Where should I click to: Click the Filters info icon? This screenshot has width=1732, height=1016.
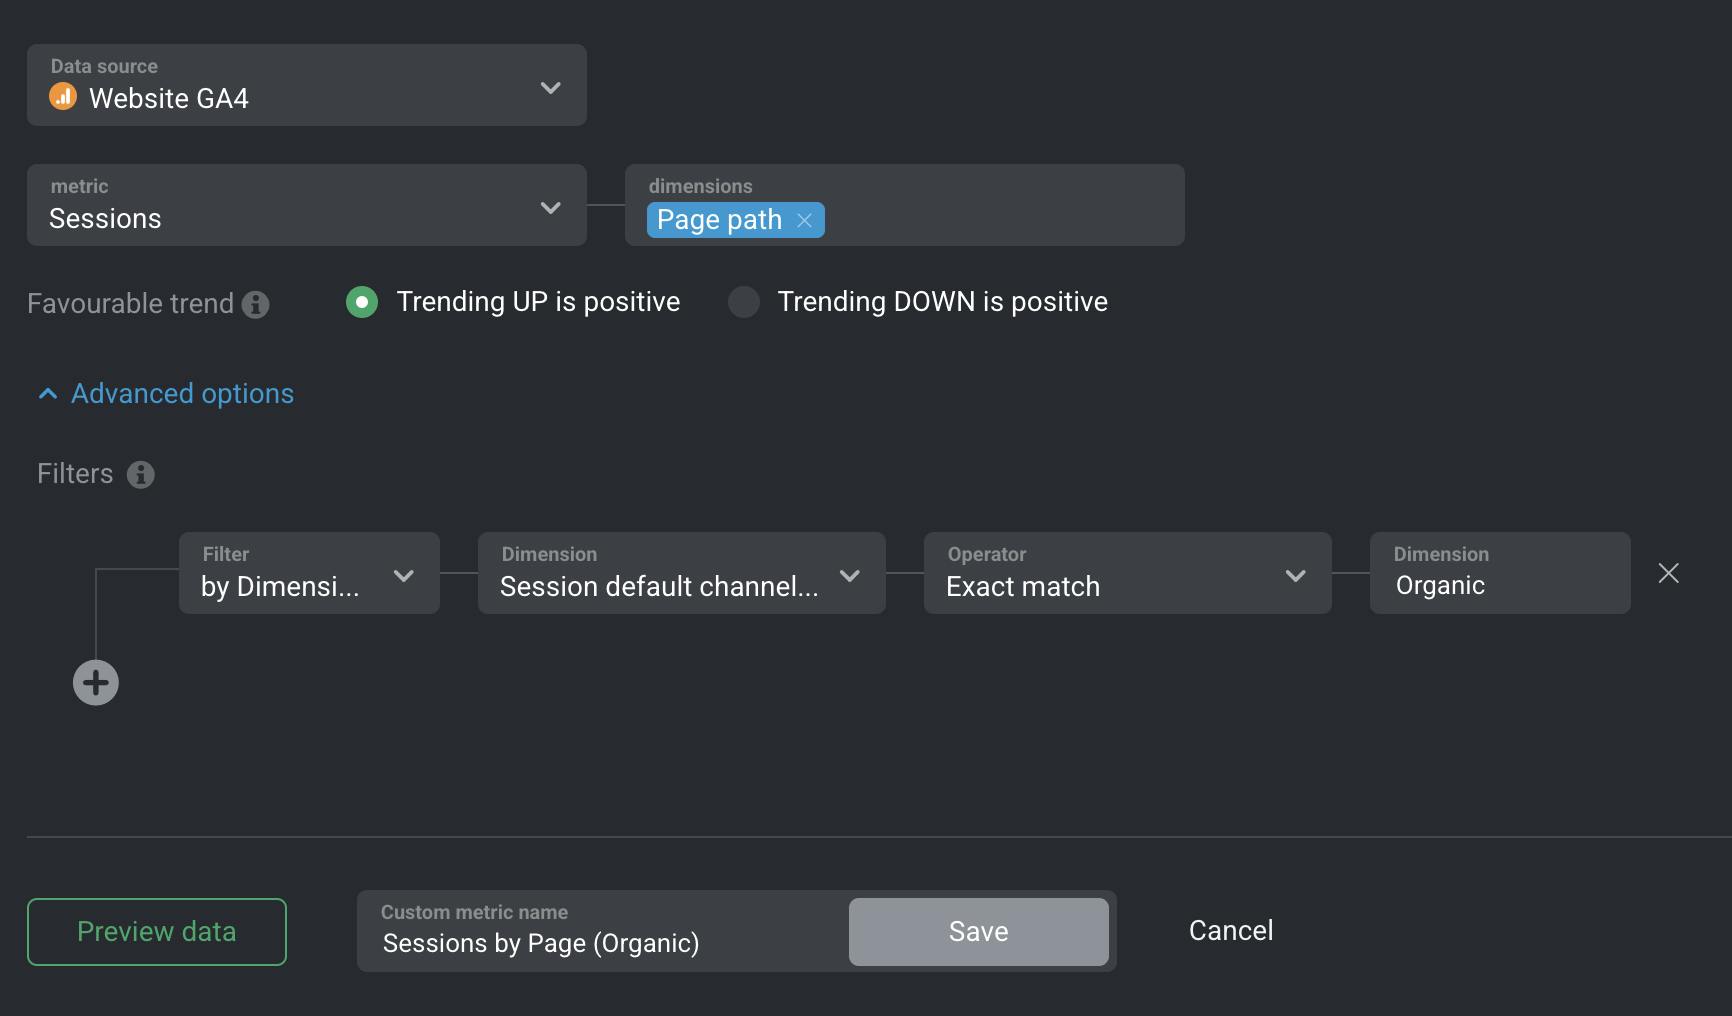(141, 474)
